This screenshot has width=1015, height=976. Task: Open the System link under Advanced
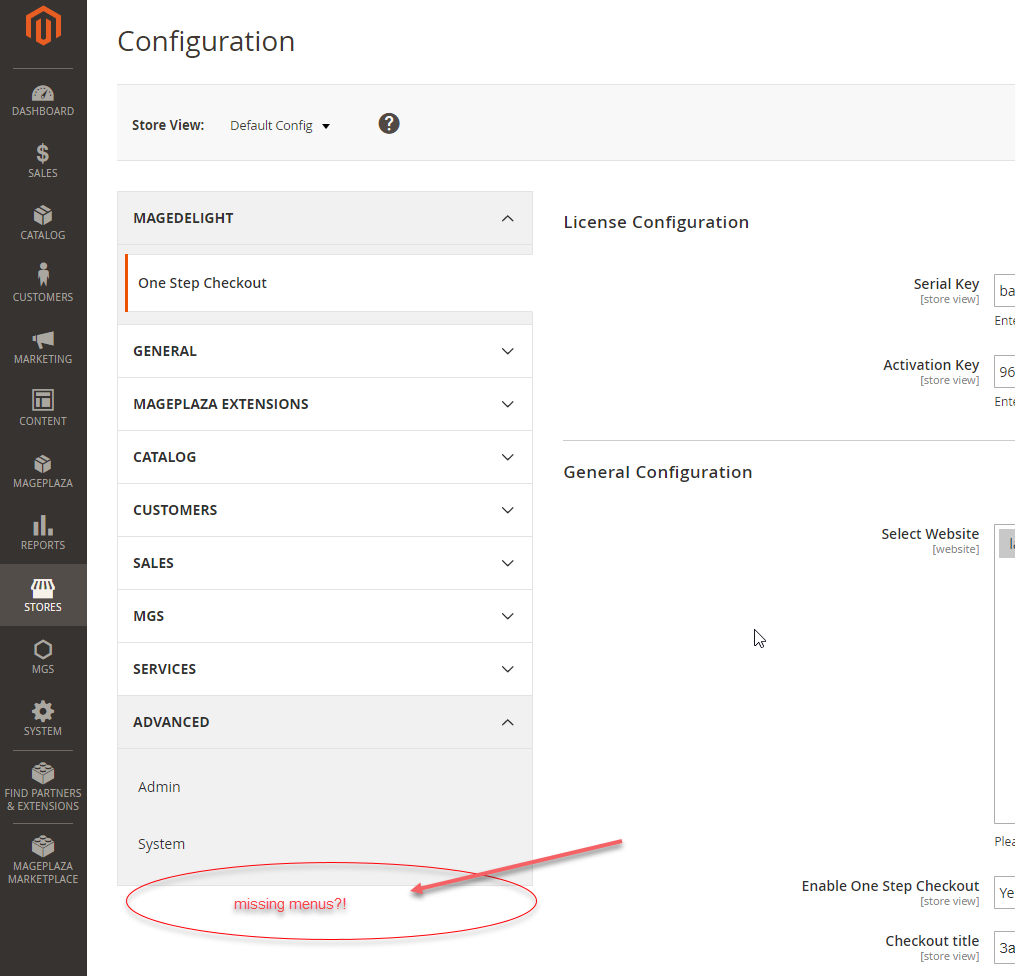tap(161, 843)
